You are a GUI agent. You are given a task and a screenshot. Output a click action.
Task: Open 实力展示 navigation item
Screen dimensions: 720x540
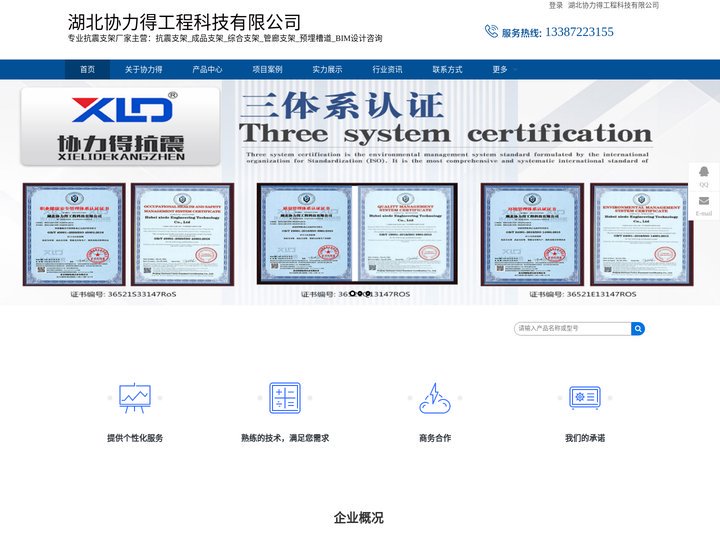click(x=327, y=69)
